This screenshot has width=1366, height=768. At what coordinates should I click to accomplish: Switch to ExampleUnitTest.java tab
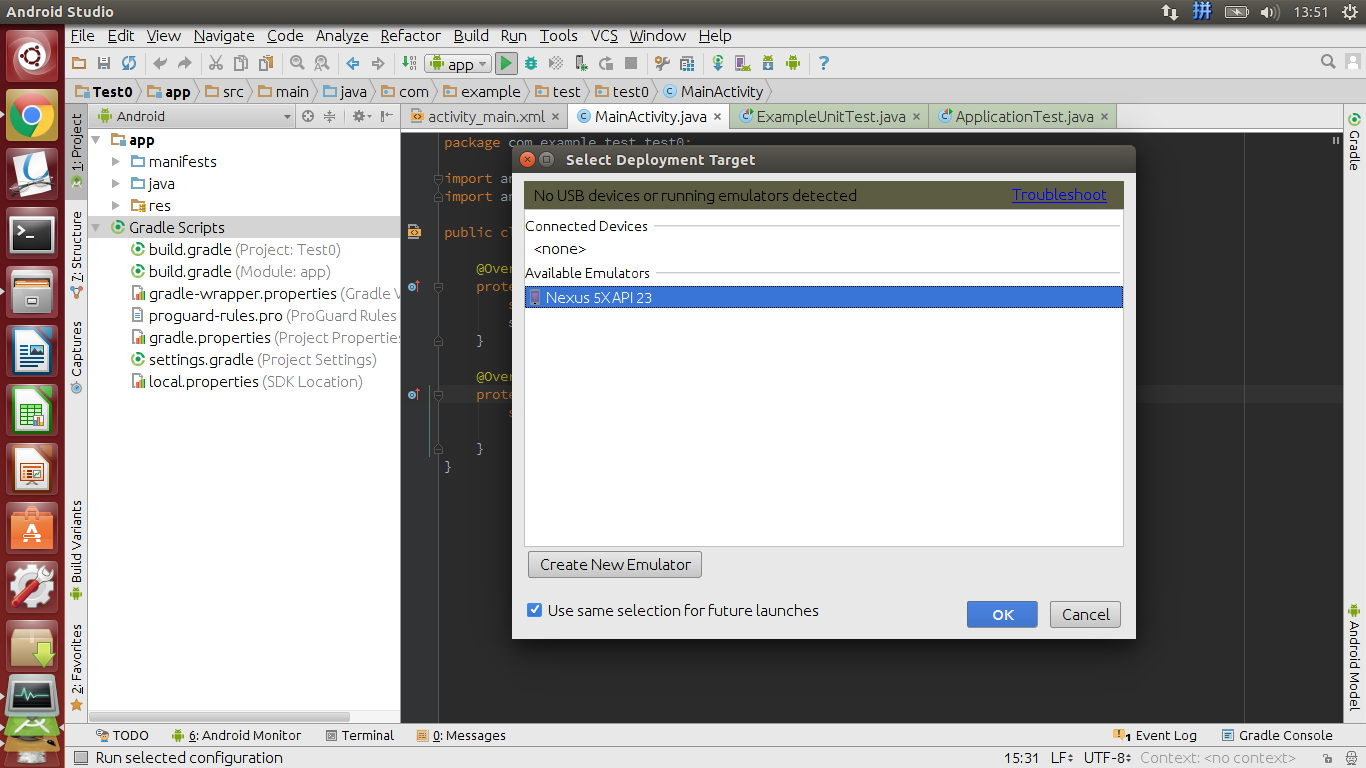pyautogui.click(x=830, y=116)
